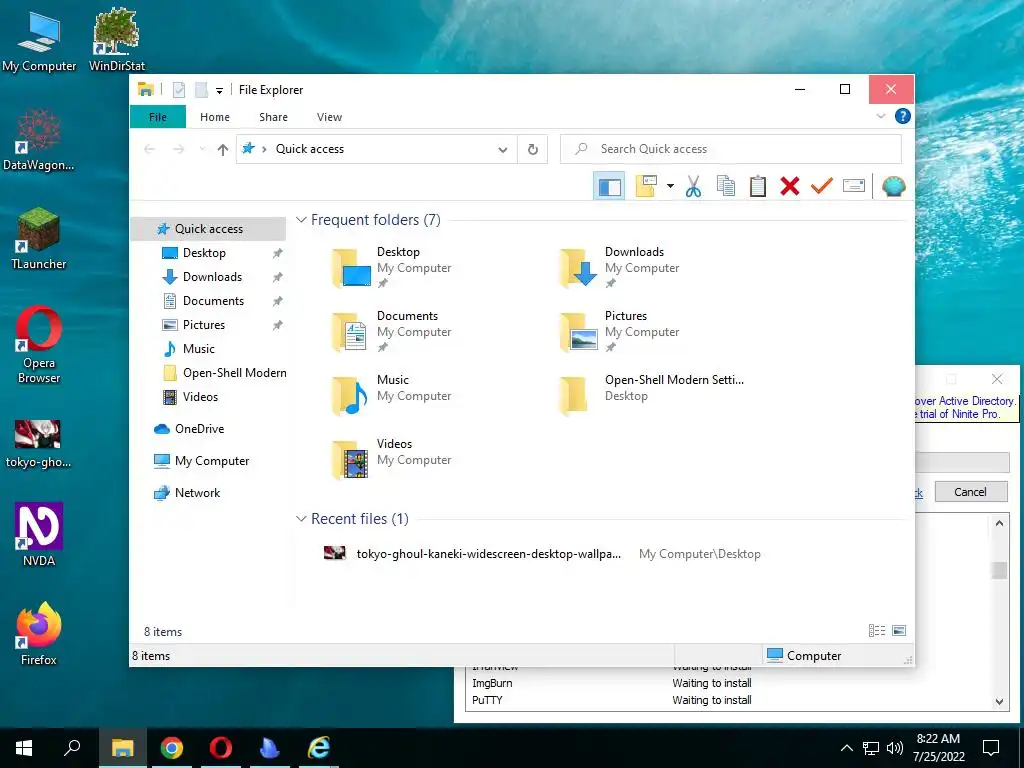Screen dimensions: 1024x768
Task: Select the tokyo-ghoul-kaneki recent file
Action: point(542,554)
